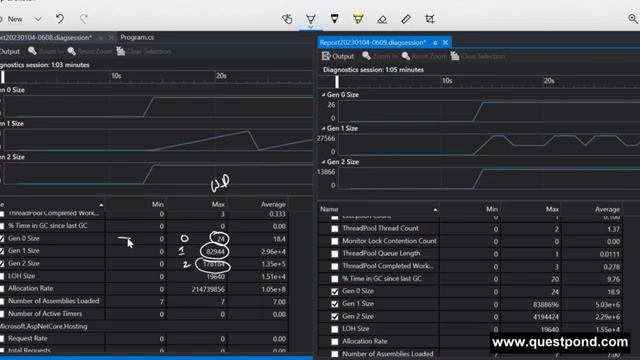Select the Report20230104-0609.diagsession tab

[x=373, y=42]
